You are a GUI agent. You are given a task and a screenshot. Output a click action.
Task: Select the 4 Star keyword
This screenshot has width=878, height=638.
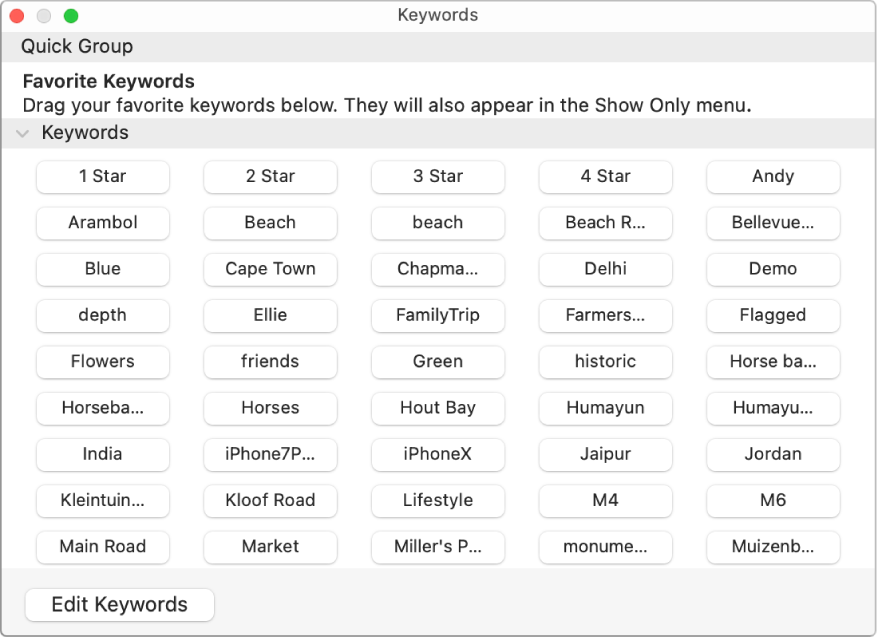point(605,177)
